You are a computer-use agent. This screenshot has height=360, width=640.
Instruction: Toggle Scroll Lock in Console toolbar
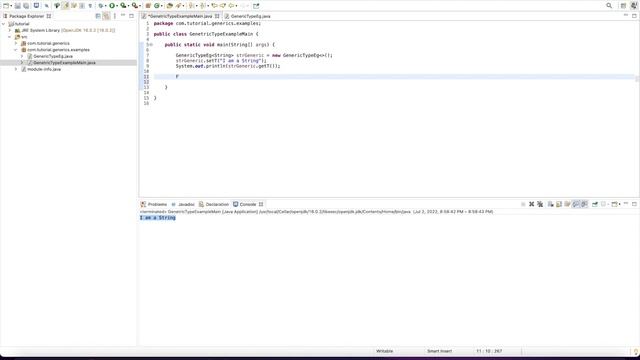click(x=559, y=204)
